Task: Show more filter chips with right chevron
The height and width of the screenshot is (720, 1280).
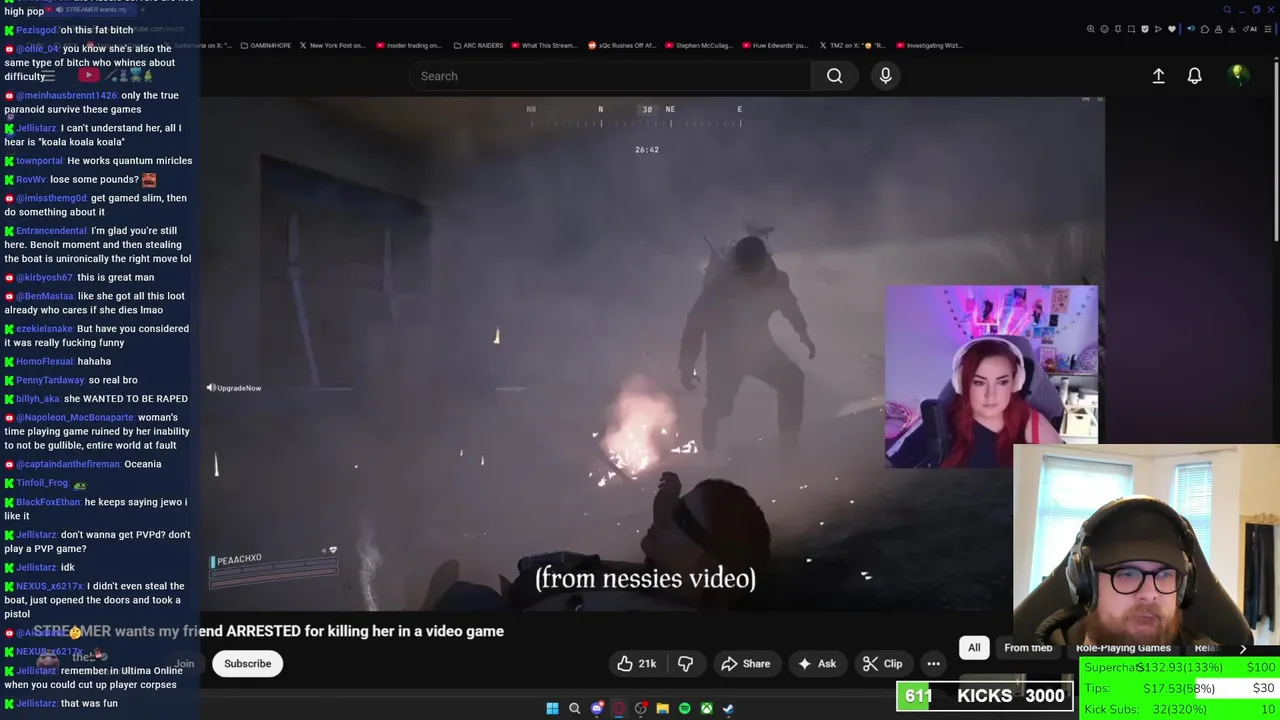Action: (1243, 648)
